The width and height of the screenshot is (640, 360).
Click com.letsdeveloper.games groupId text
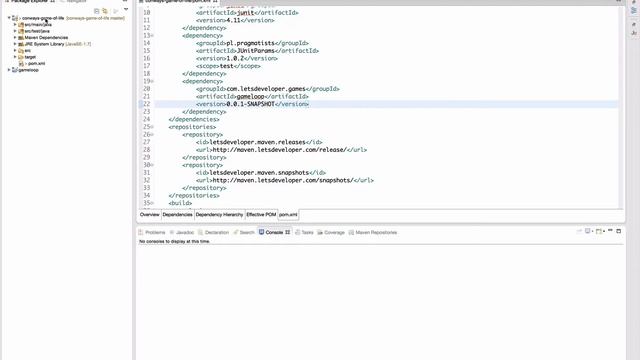[266, 89]
